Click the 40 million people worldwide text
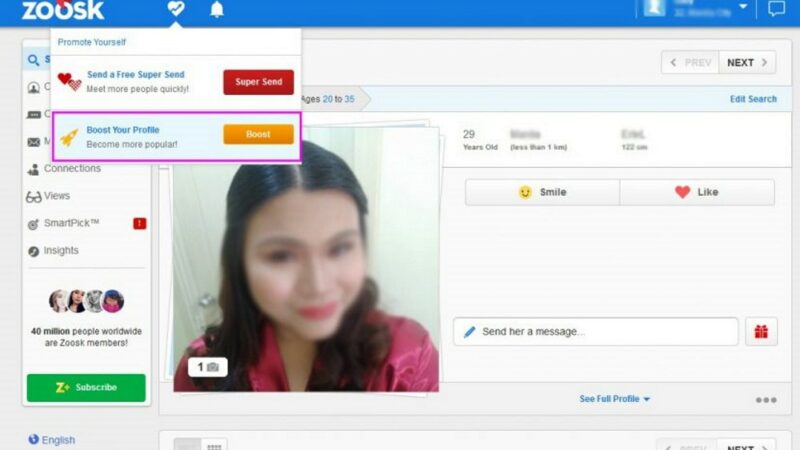This screenshot has height=450, width=800. point(86,337)
